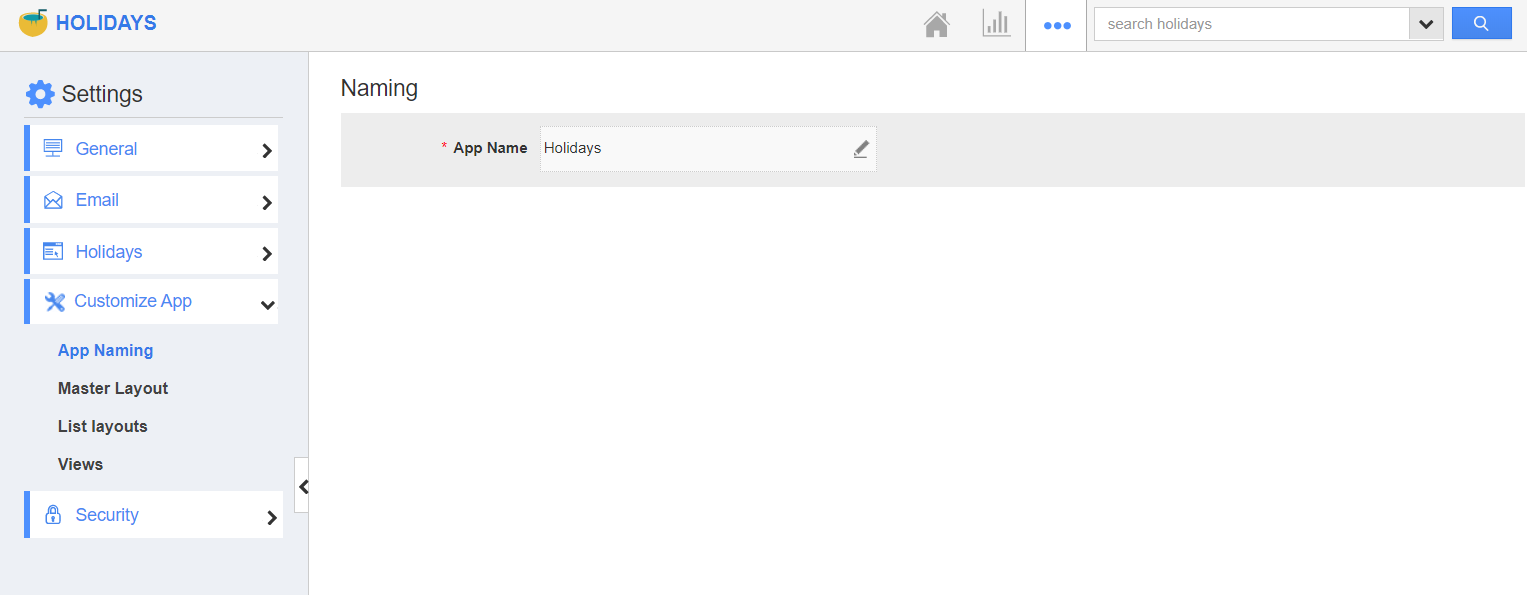Select the Master Layout menu item
This screenshot has width=1527, height=595.
coord(113,388)
